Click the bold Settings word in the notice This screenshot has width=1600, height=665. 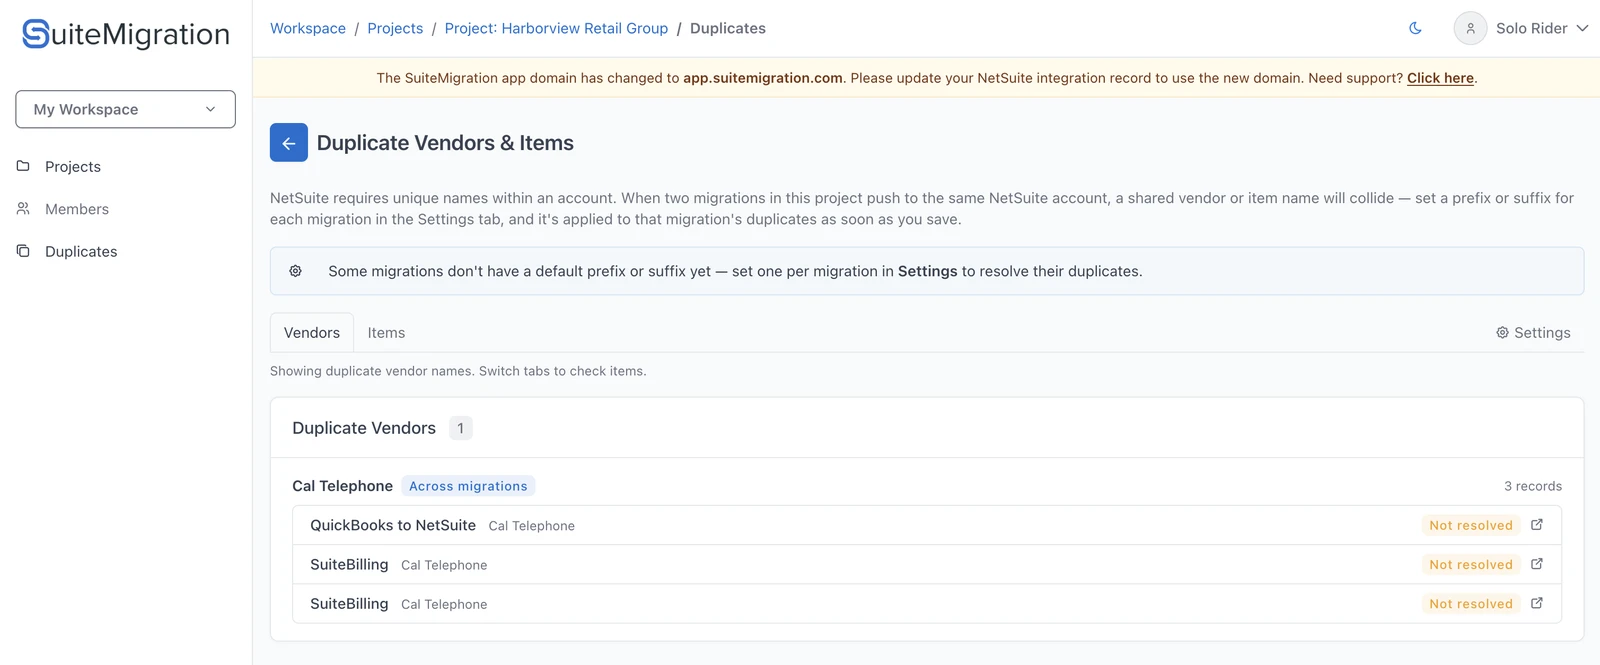[x=928, y=271]
